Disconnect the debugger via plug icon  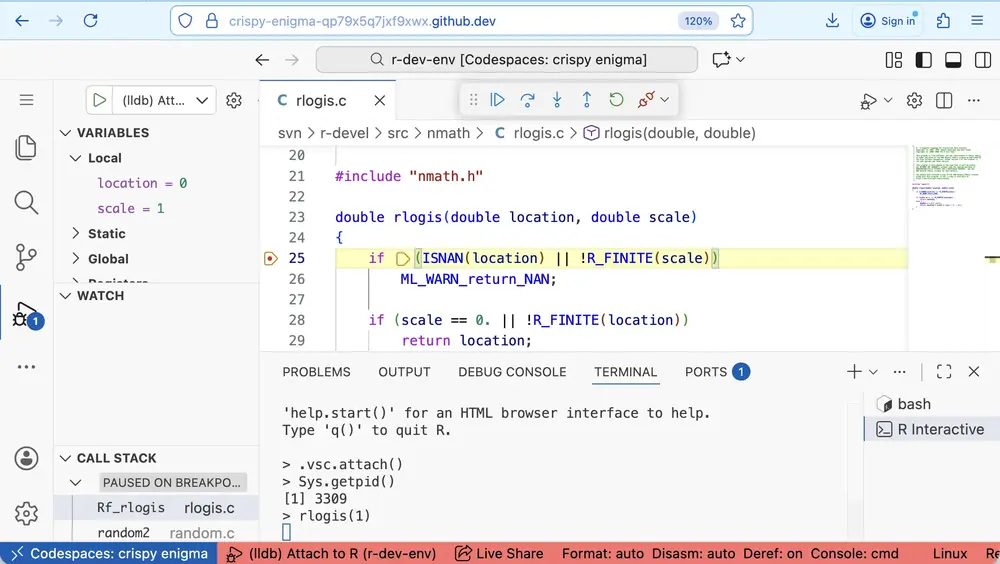646,100
